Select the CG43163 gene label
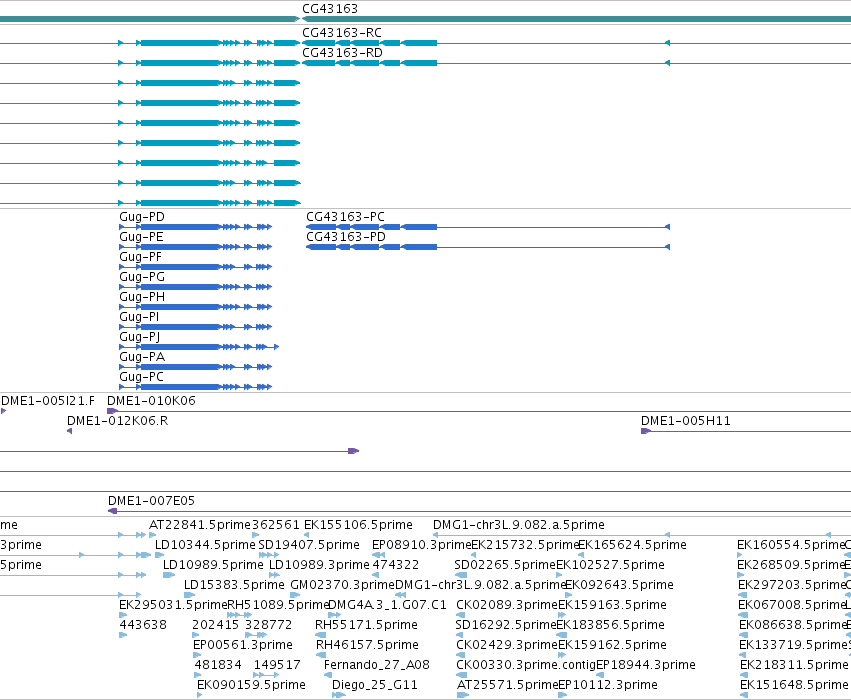 coord(329,9)
